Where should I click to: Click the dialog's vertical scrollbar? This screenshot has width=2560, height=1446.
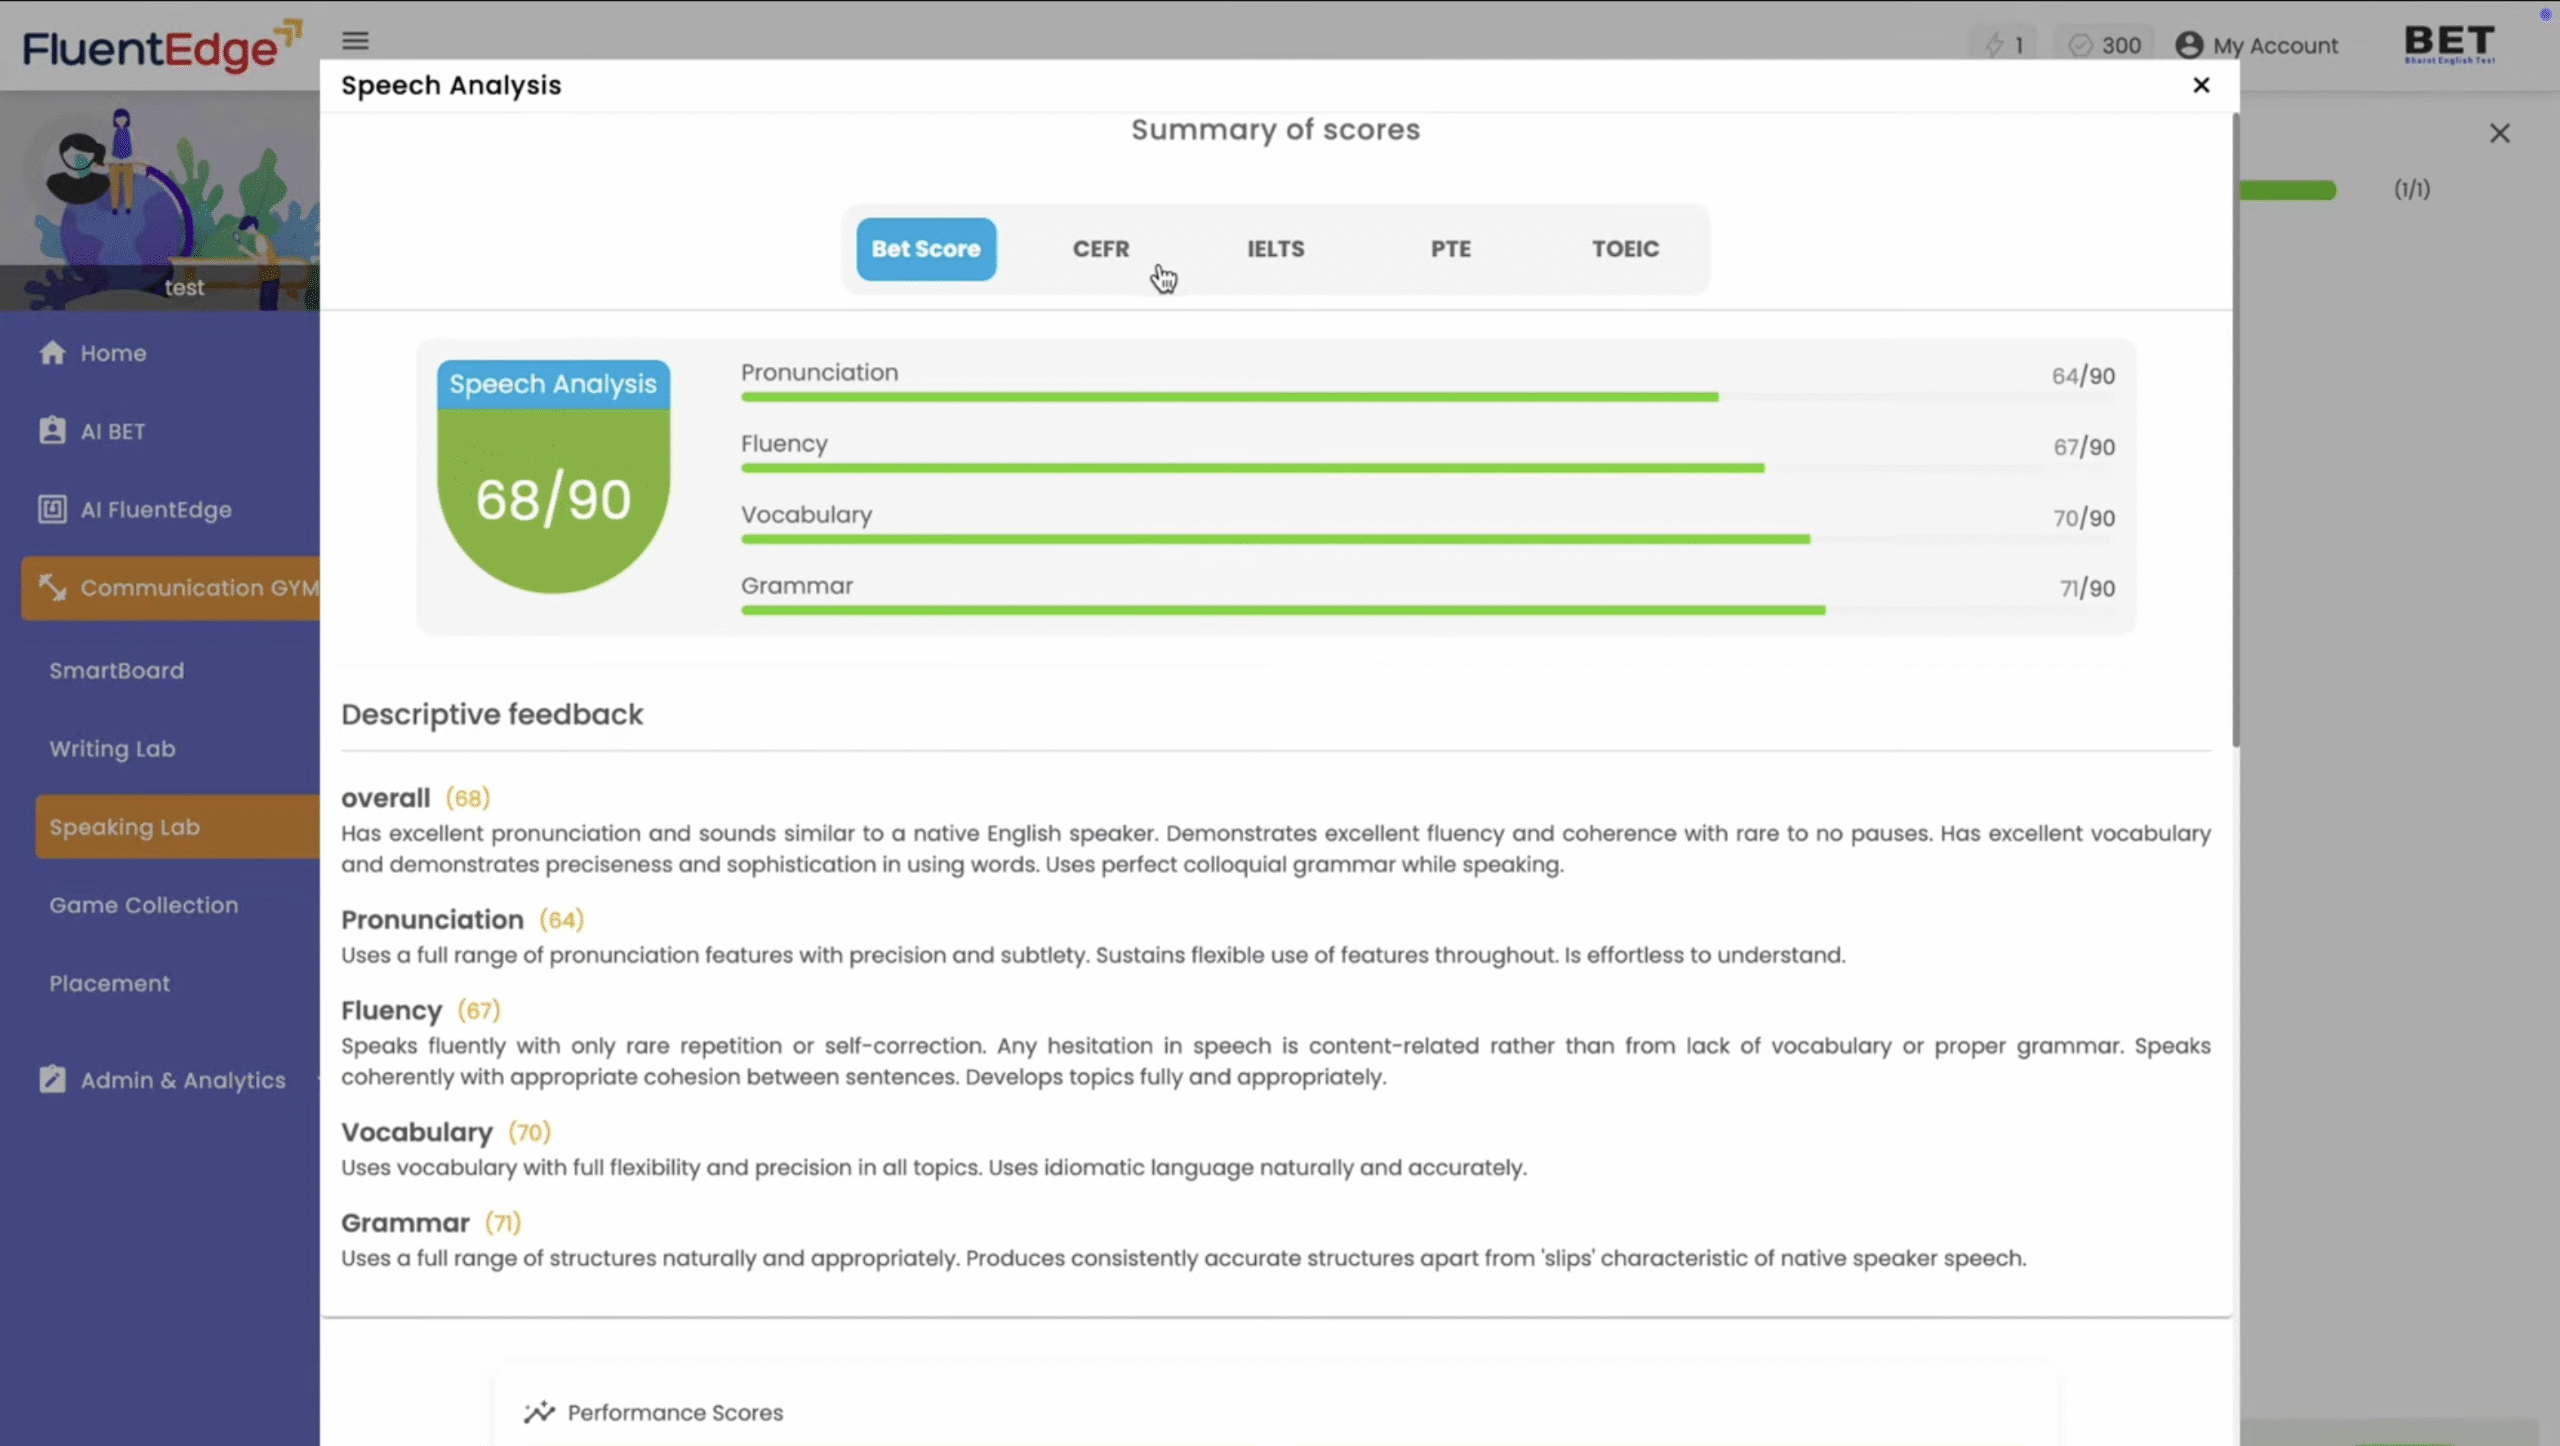tap(2235, 430)
